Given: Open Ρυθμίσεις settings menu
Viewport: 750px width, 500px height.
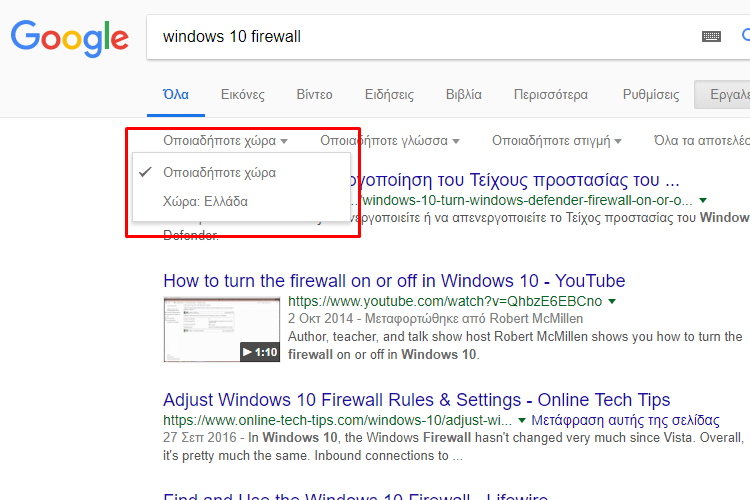Looking at the screenshot, I should (651, 95).
